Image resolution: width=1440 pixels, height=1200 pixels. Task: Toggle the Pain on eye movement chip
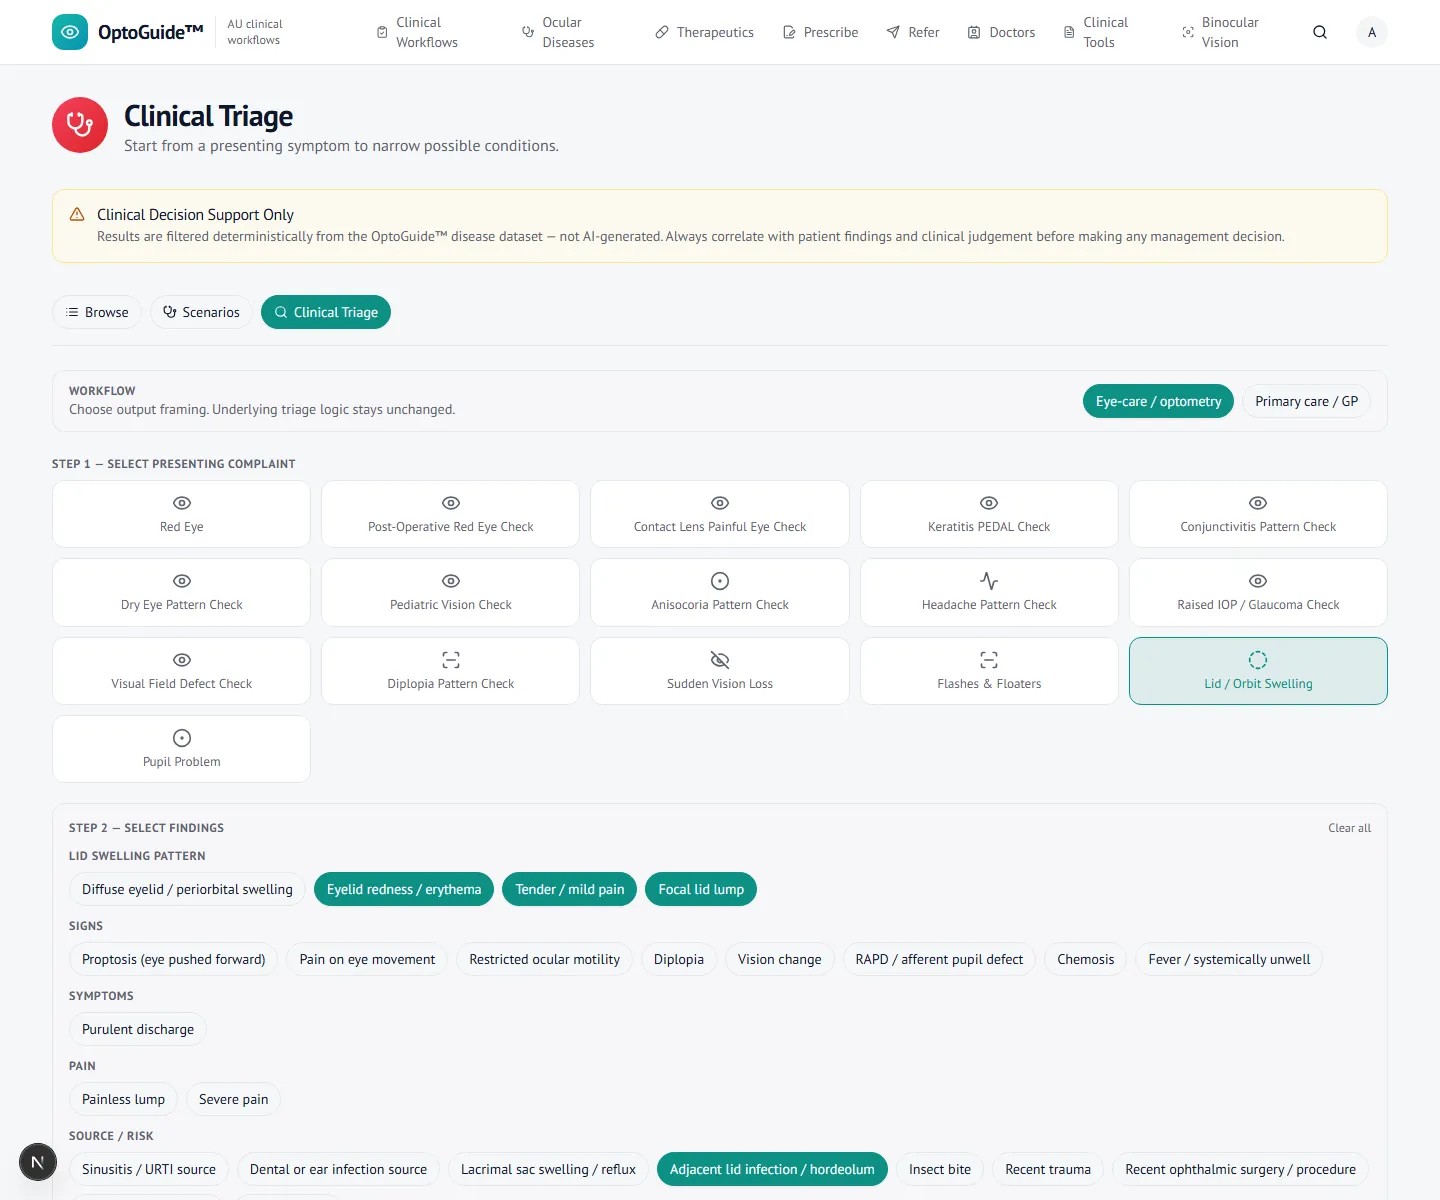point(367,959)
